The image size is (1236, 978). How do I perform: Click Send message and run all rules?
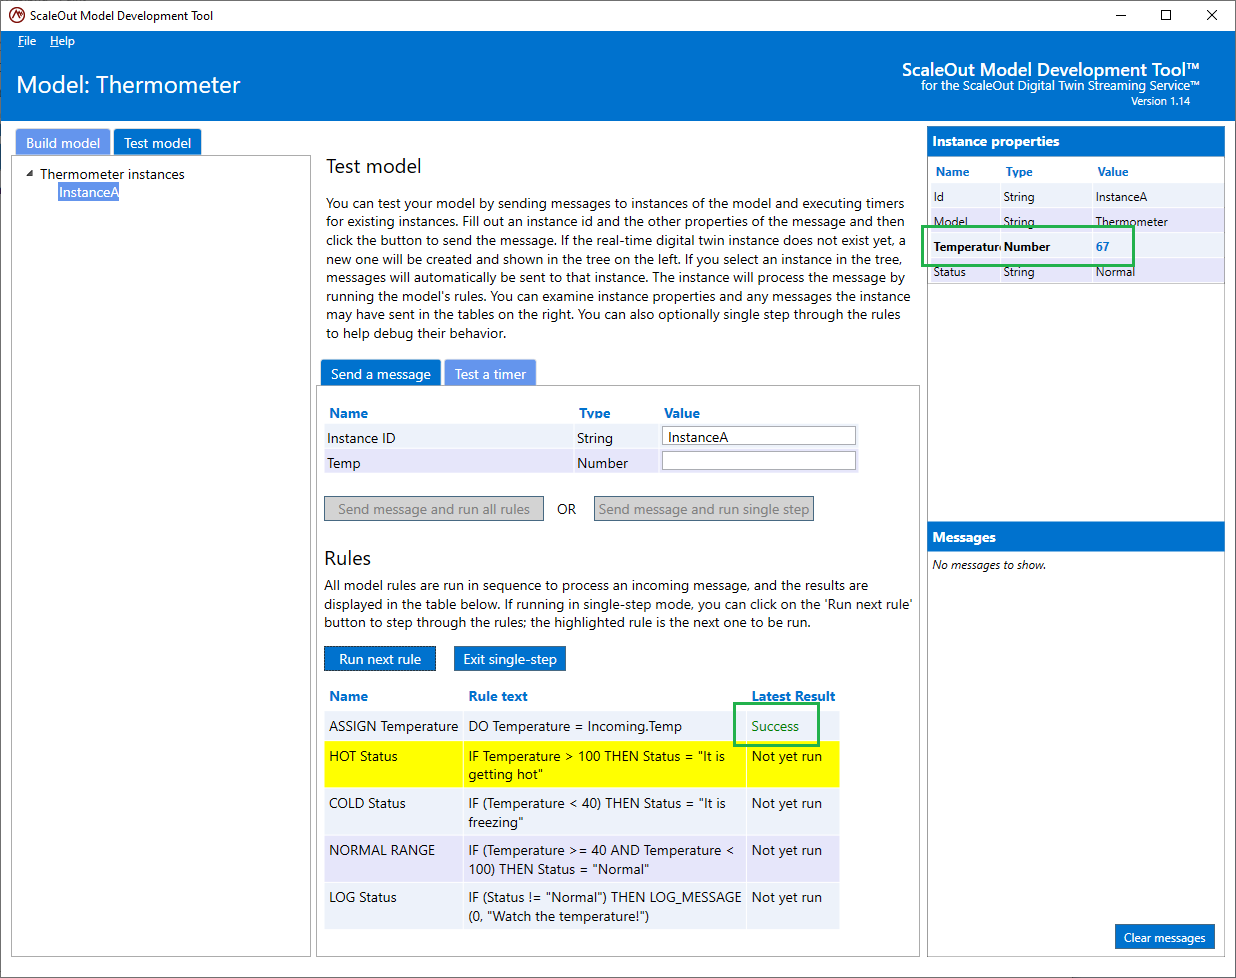coord(434,509)
